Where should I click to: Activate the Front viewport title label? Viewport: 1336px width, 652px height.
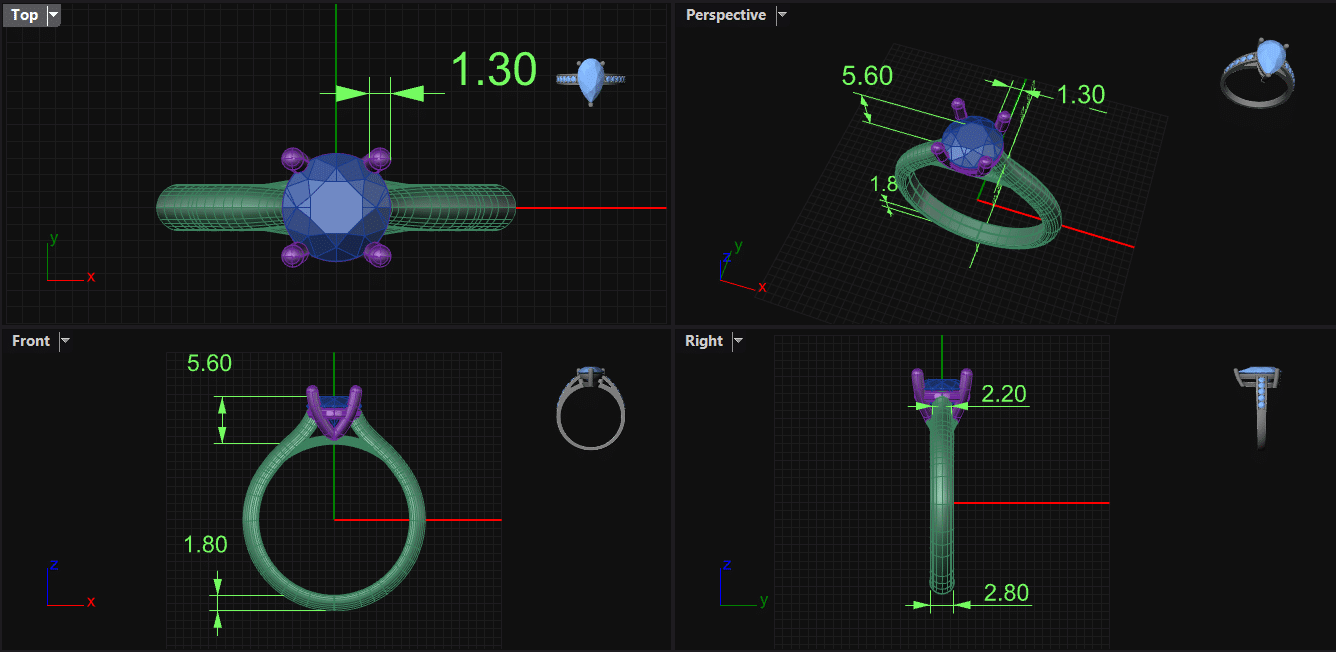[x=31, y=341]
